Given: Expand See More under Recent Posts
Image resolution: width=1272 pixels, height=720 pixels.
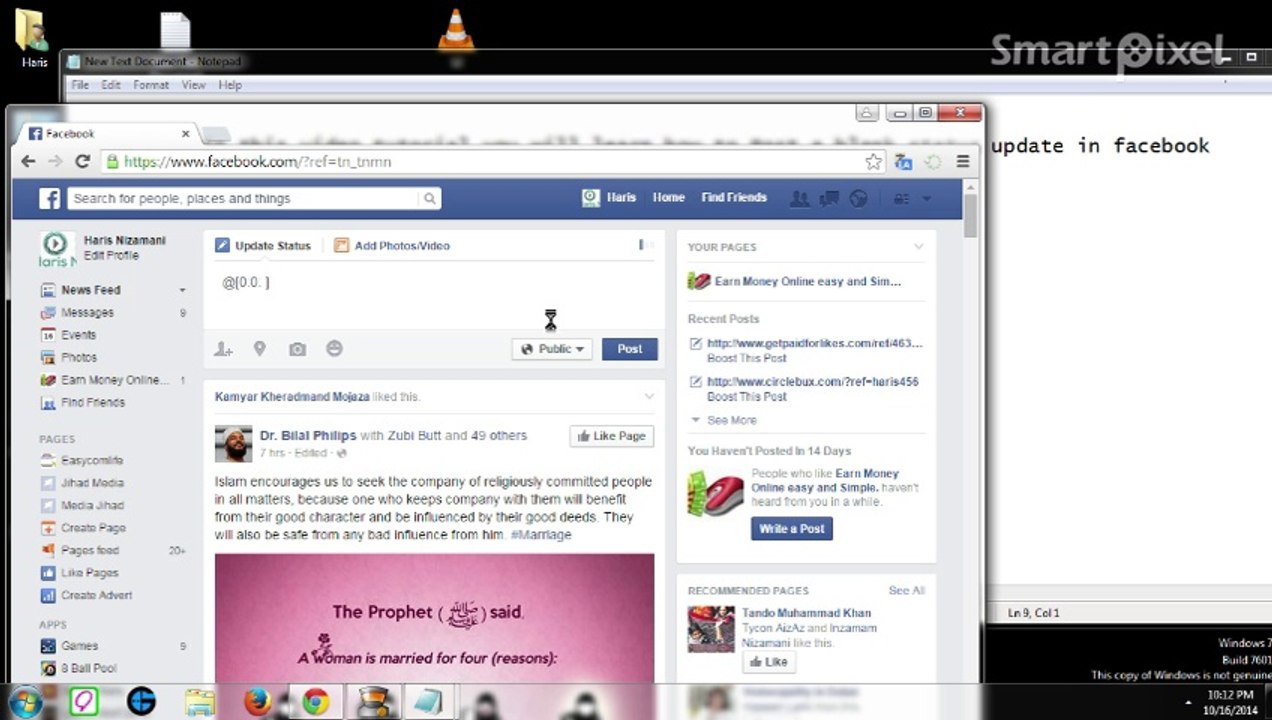Looking at the screenshot, I should point(724,420).
